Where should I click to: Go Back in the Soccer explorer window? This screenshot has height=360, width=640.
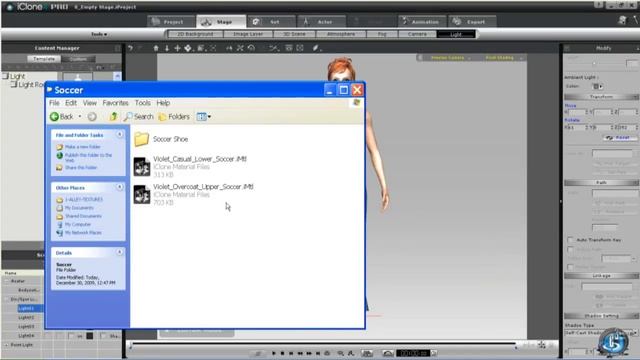[x=62, y=117]
